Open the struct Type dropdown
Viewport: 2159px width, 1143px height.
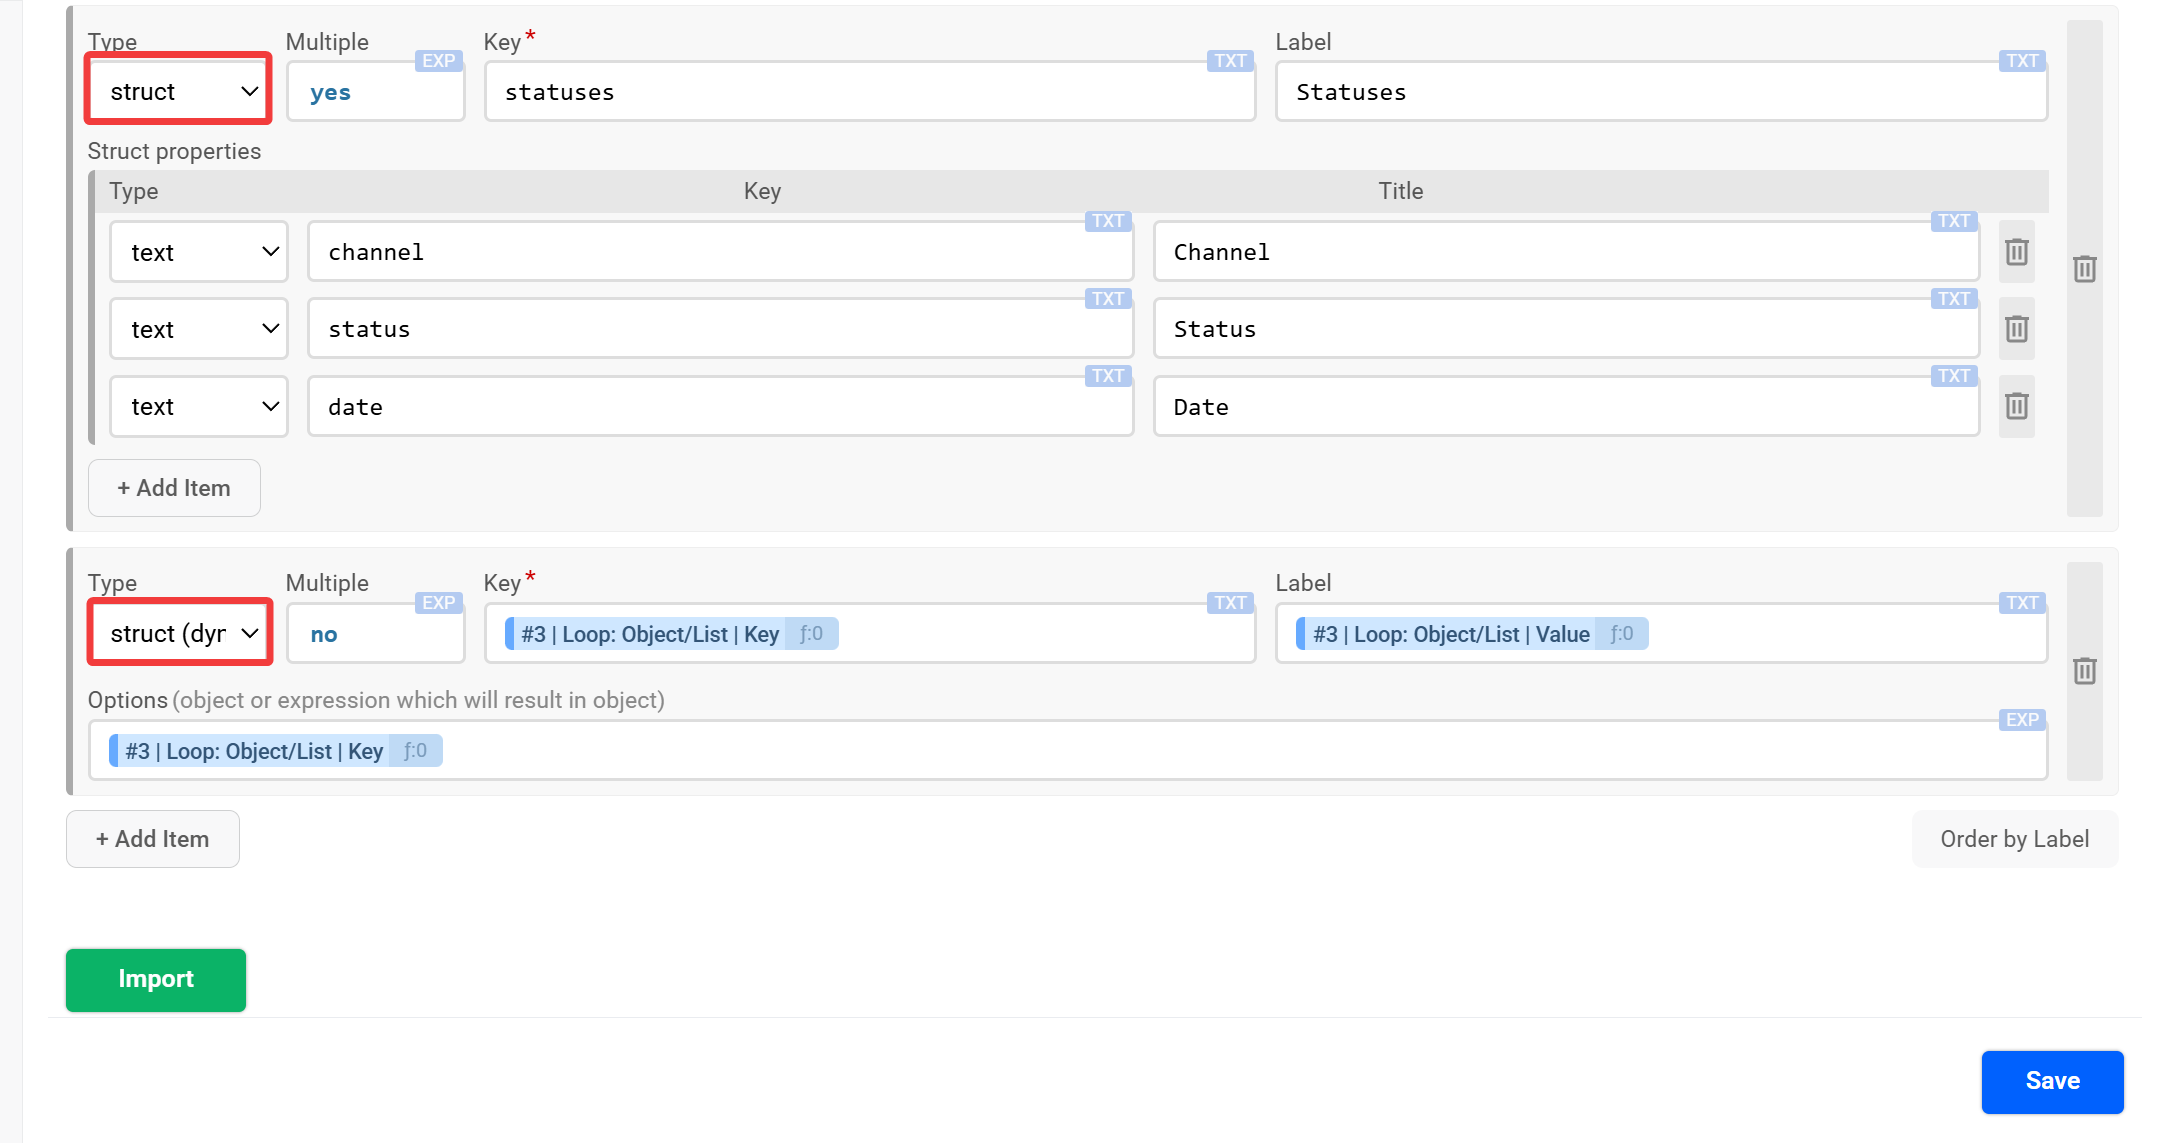click(180, 92)
